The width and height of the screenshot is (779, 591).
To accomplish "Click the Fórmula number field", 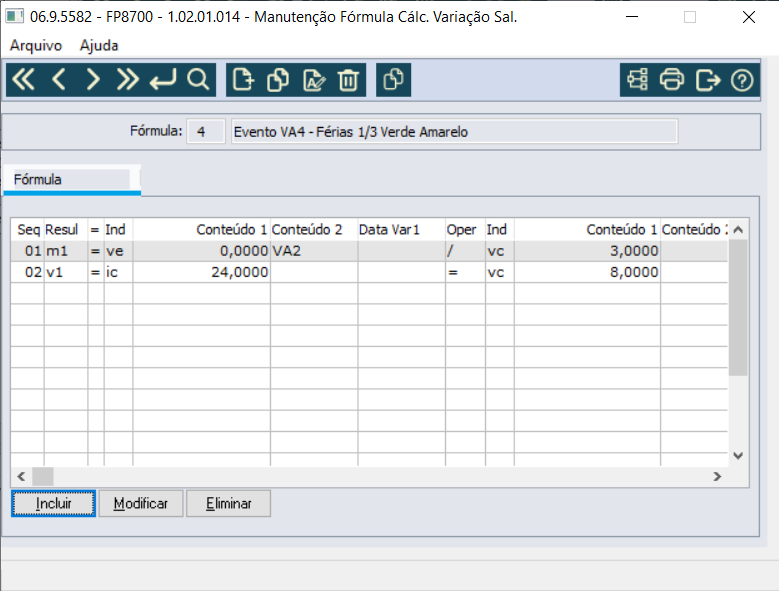I will coord(206,132).
